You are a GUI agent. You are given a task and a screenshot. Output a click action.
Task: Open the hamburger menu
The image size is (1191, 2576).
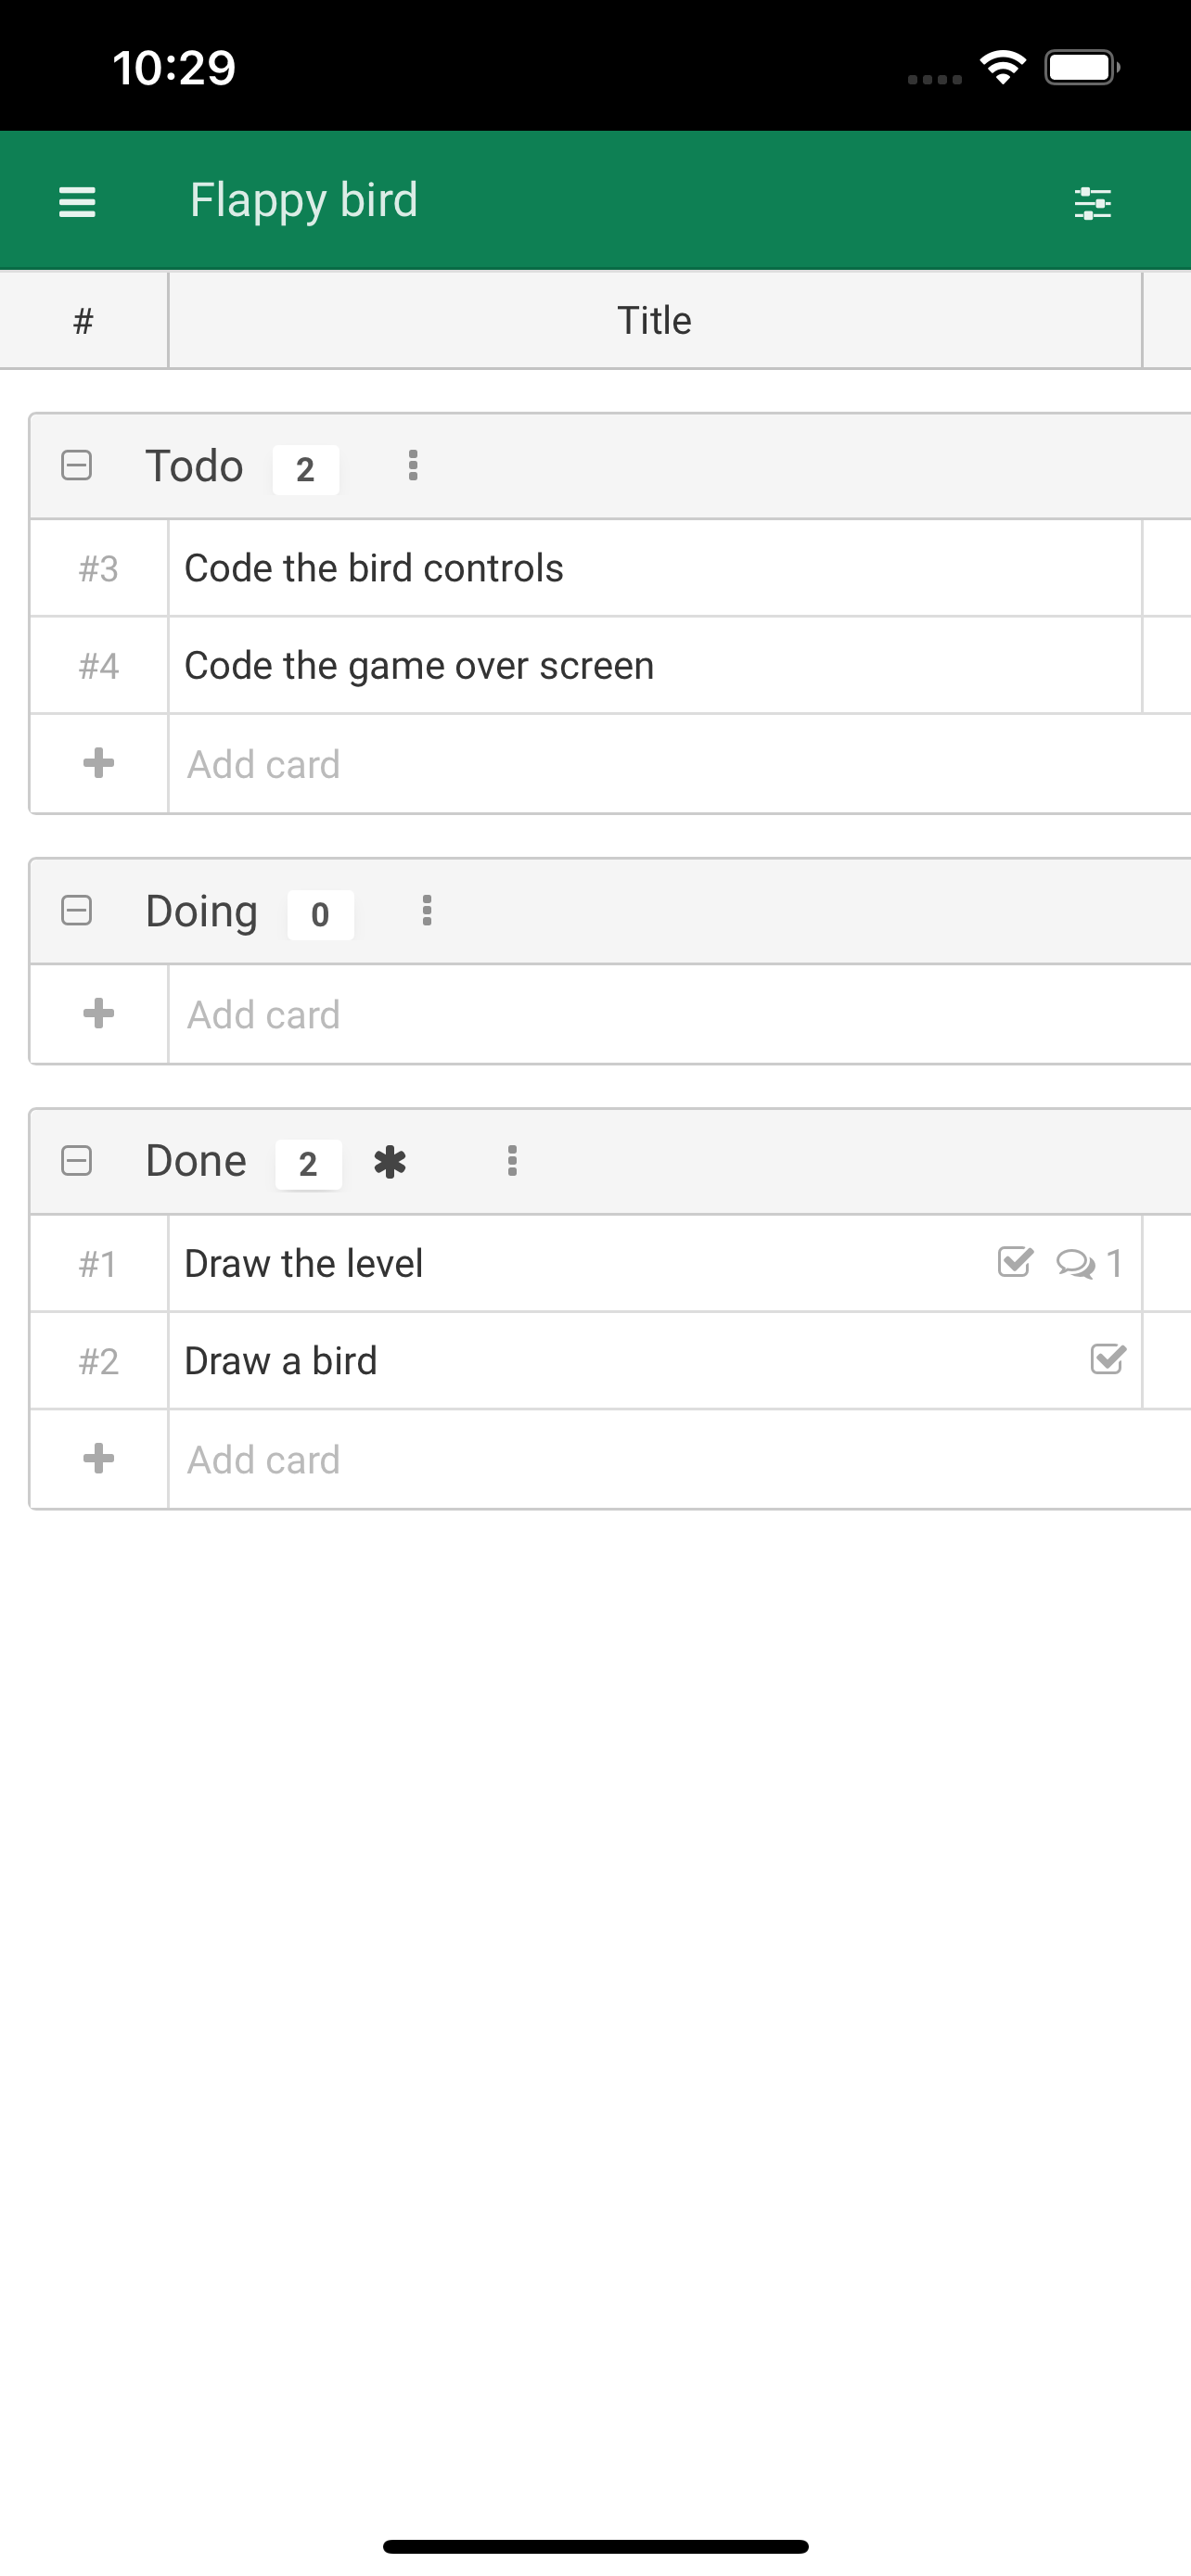(x=77, y=202)
